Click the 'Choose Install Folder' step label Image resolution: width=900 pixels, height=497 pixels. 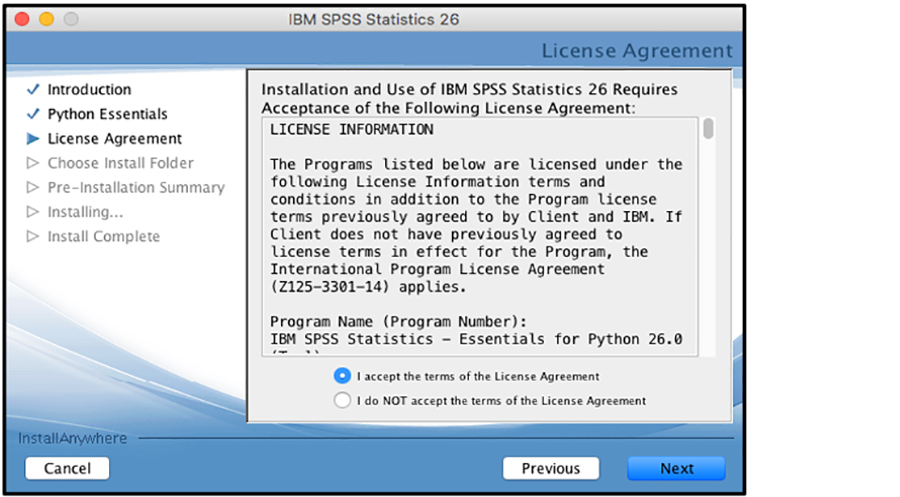tap(121, 163)
